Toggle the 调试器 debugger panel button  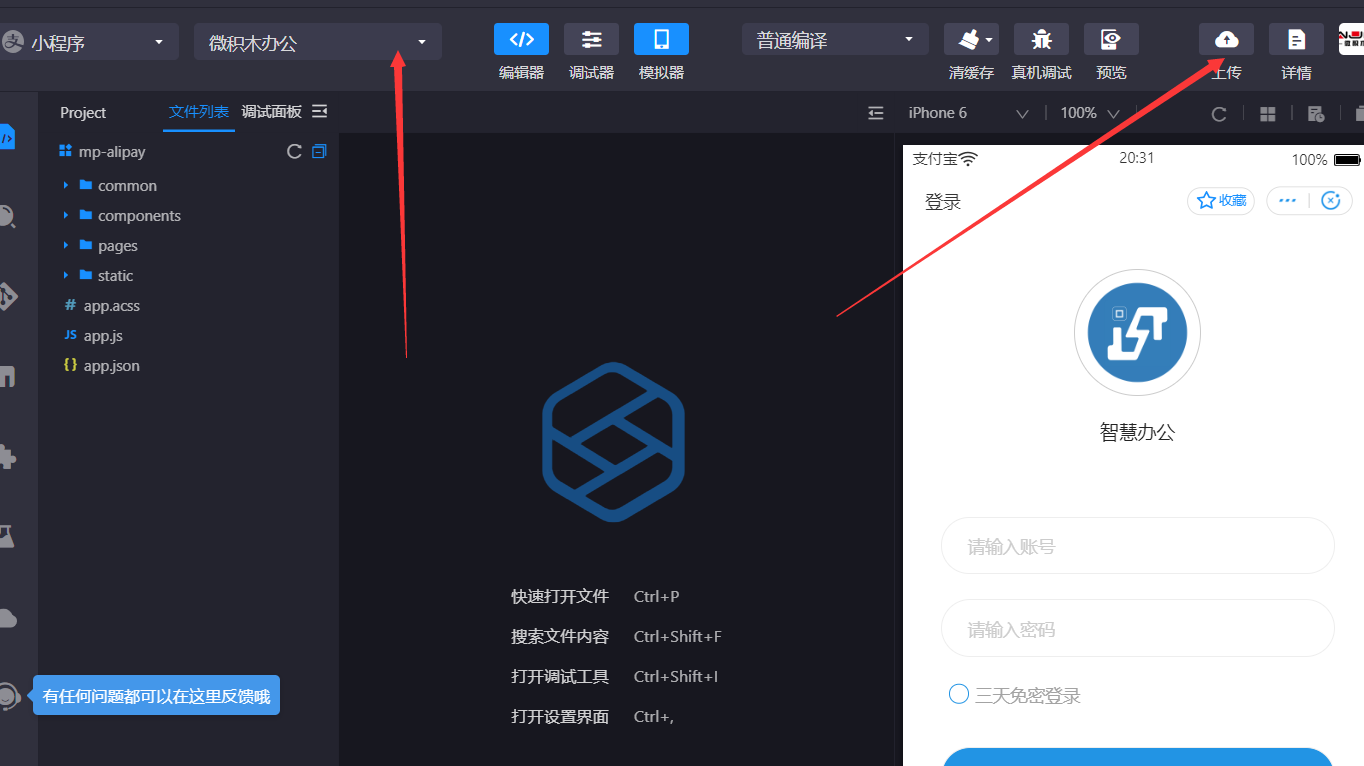[591, 40]
